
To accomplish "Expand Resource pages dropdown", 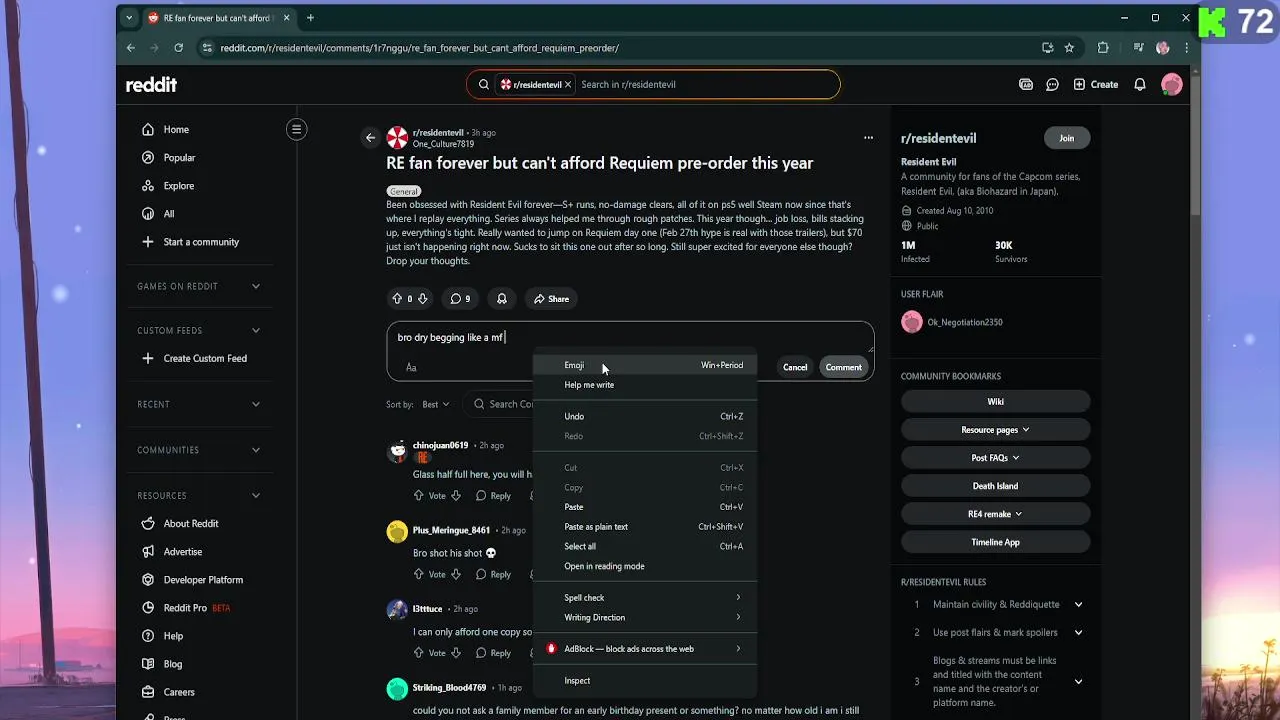I will coord(995,429).
